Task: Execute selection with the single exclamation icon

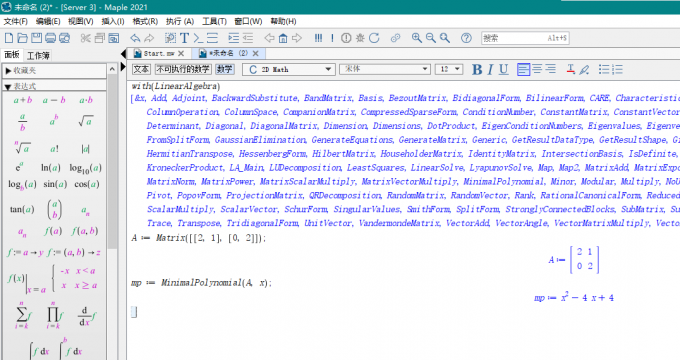Action: (x=332, y=38)
